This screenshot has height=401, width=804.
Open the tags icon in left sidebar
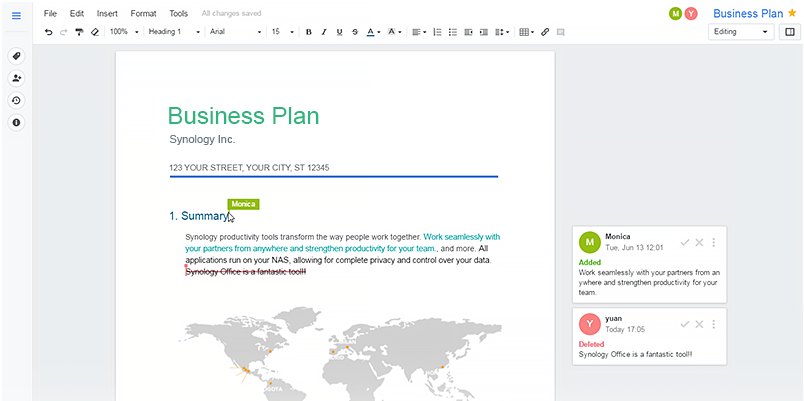(16, 56)
